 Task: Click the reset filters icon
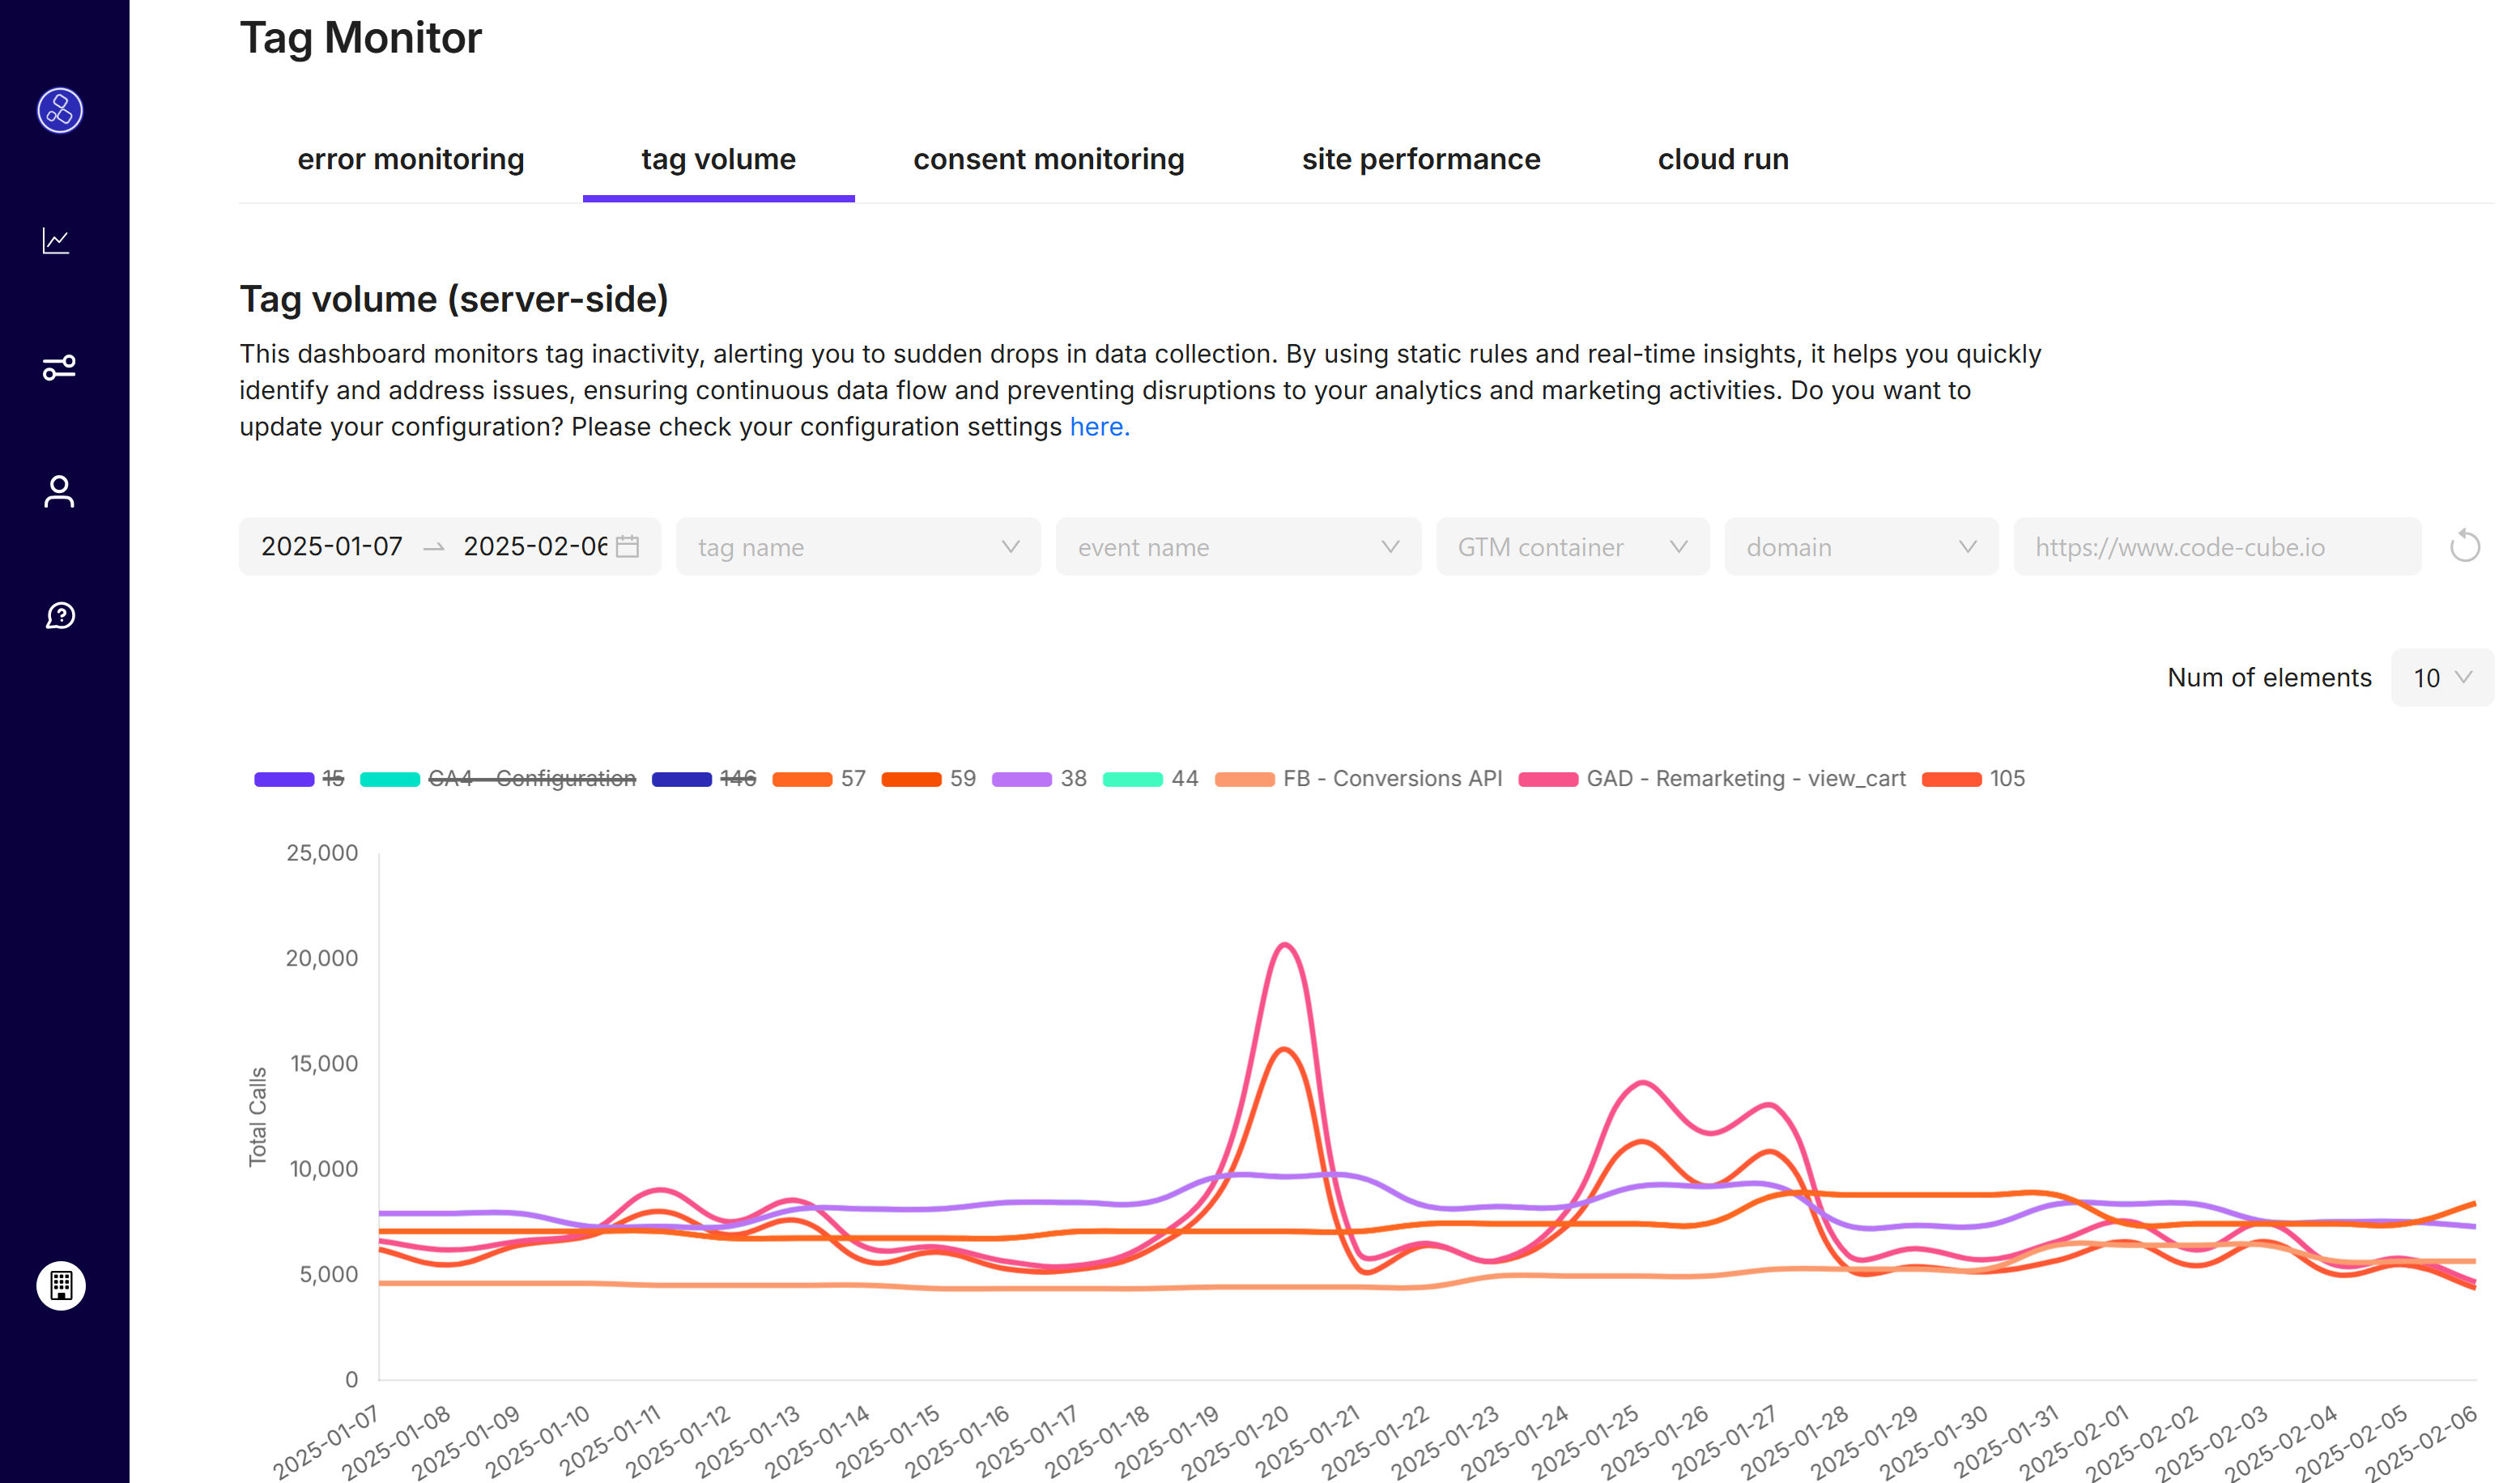(2466, 546)
